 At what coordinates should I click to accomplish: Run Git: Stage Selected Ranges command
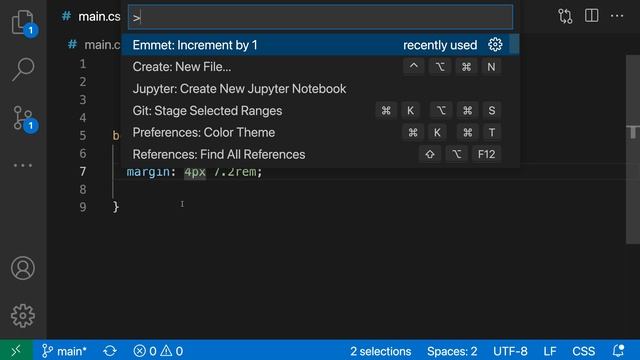coord(320,111)
